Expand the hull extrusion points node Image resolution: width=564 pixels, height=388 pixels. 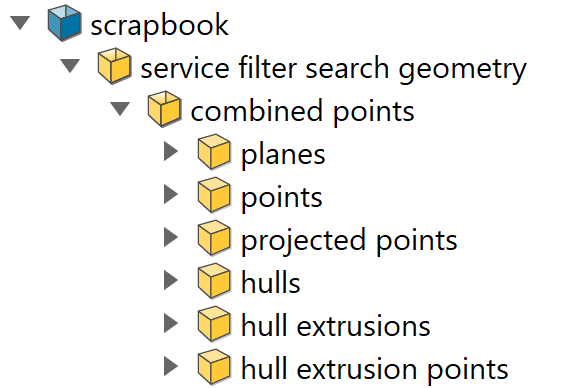[x=171, y=366]
